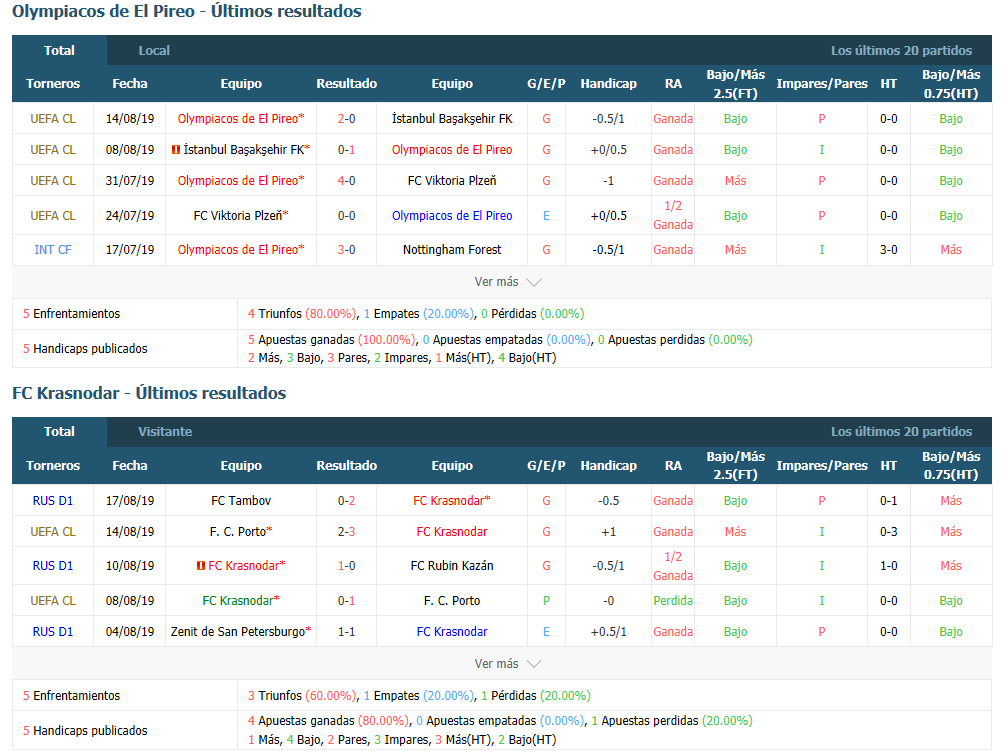Click 4 Apuestas ganadas (80.00%) text
The width and height of the screenshot is (1001, 753).
pyautogui.click(x=328, y=720)
